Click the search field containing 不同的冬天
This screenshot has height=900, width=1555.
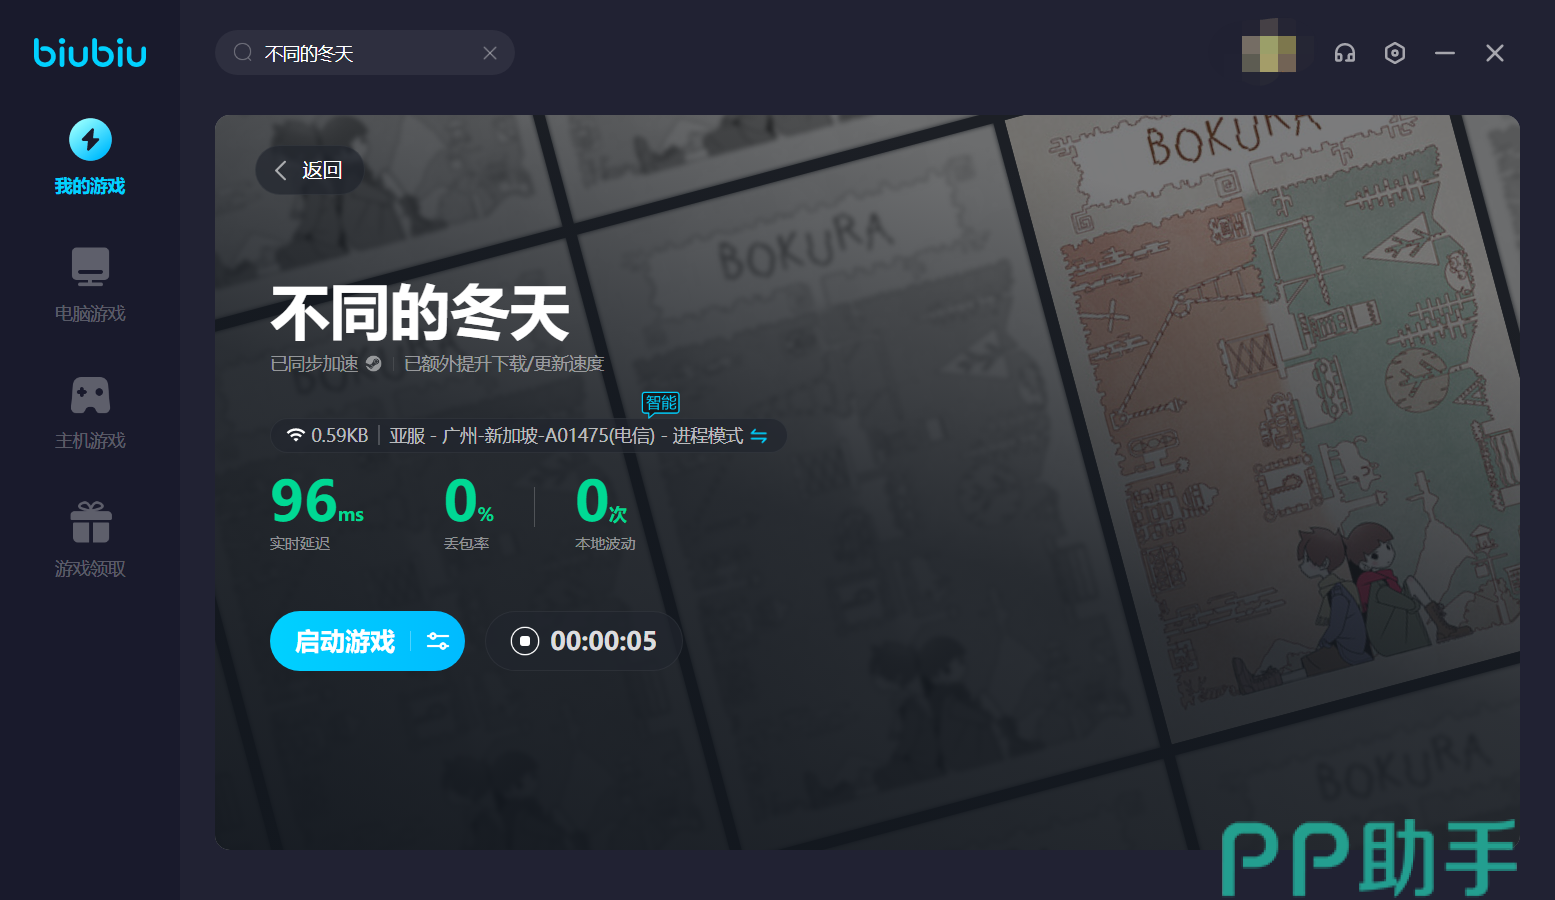(360, 53)
